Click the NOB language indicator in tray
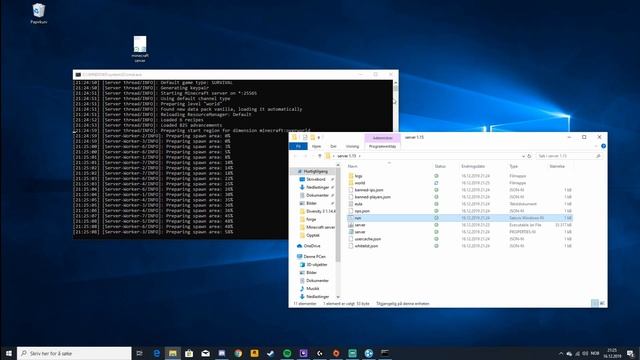 [595, 353]
